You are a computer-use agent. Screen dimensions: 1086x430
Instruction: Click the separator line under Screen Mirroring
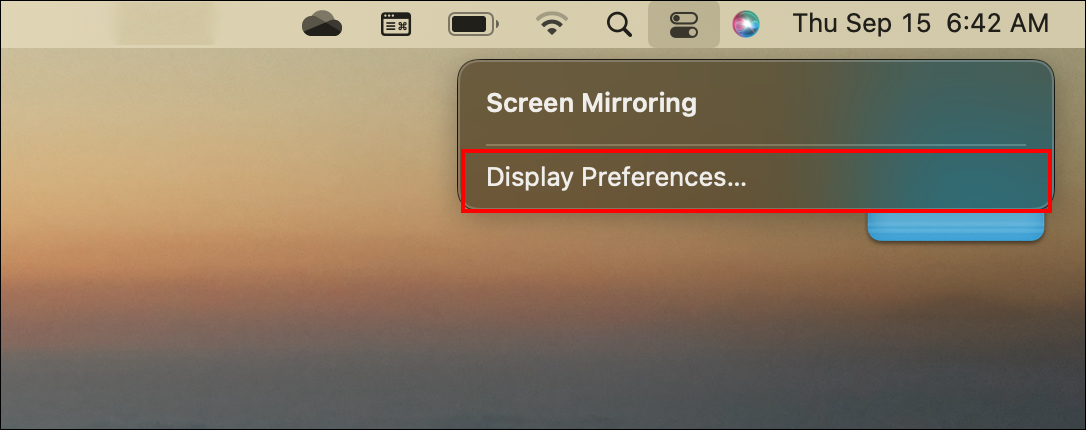tap(755, 145)
